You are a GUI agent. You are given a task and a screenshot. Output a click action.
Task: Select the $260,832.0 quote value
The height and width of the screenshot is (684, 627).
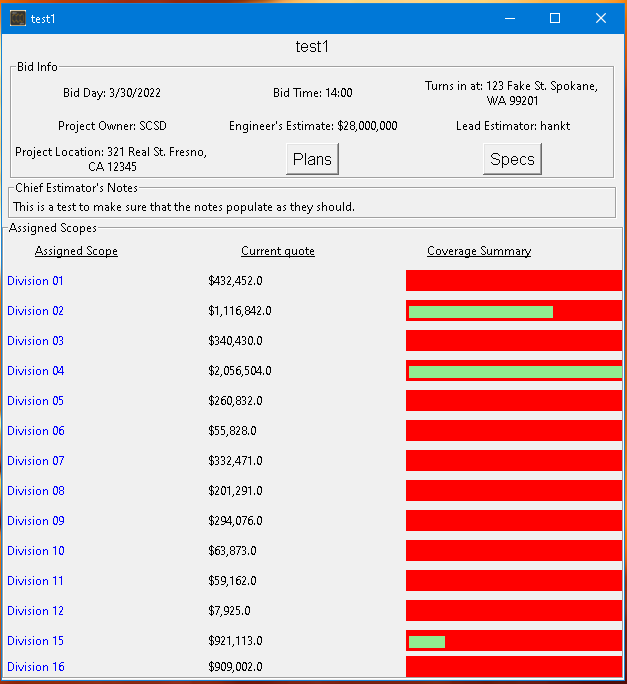[236, 400]
